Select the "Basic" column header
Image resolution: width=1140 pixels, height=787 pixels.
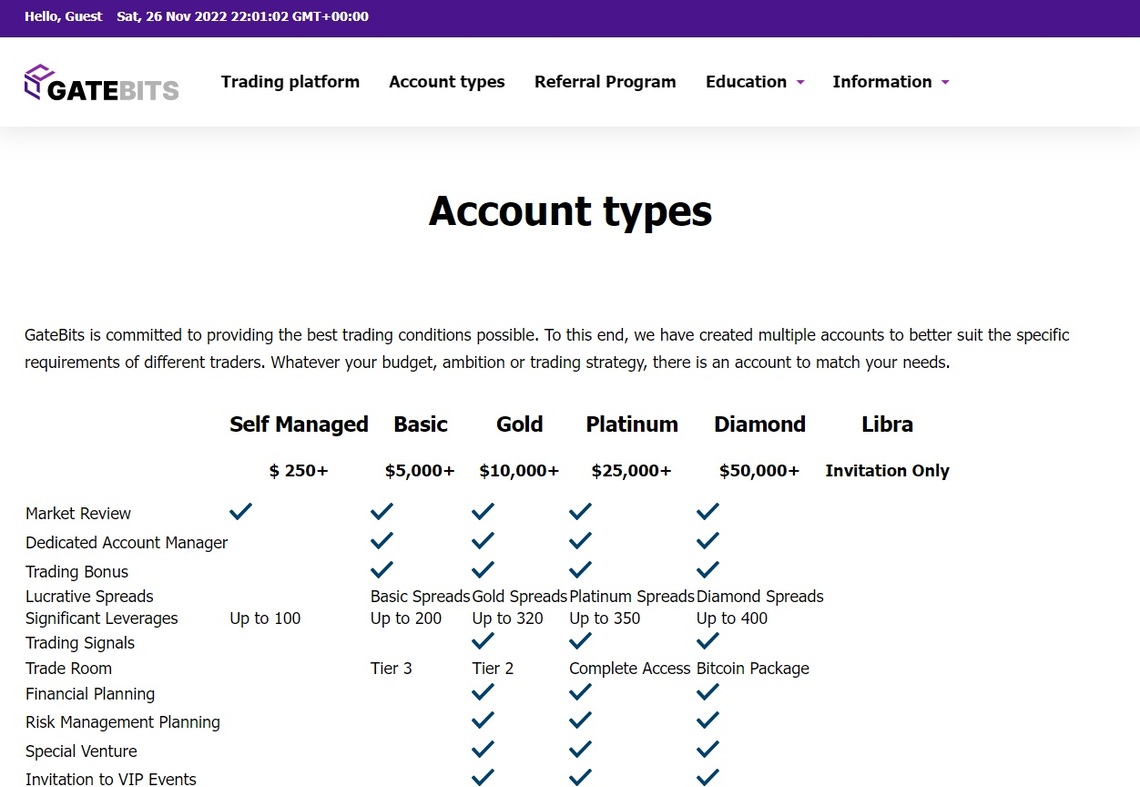tap(420, 424)
